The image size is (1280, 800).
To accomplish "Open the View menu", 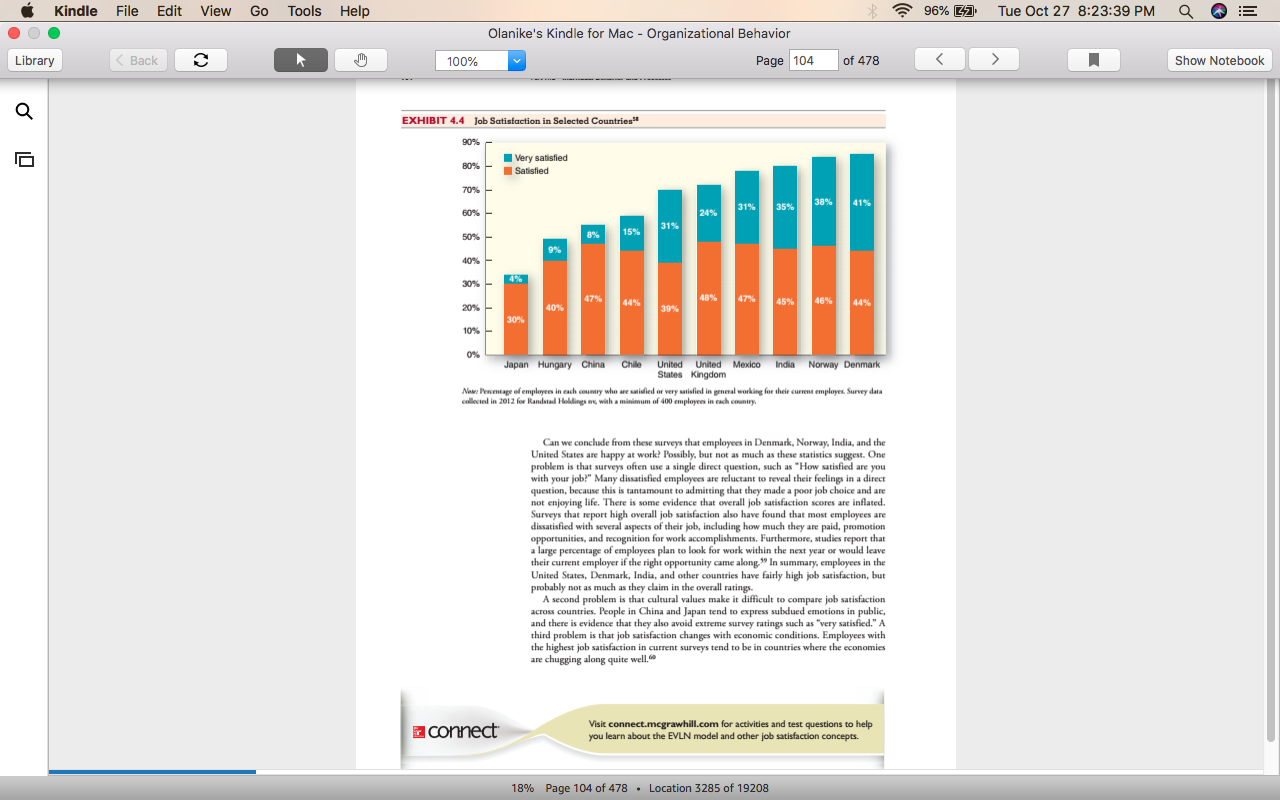I will point(216,11).
